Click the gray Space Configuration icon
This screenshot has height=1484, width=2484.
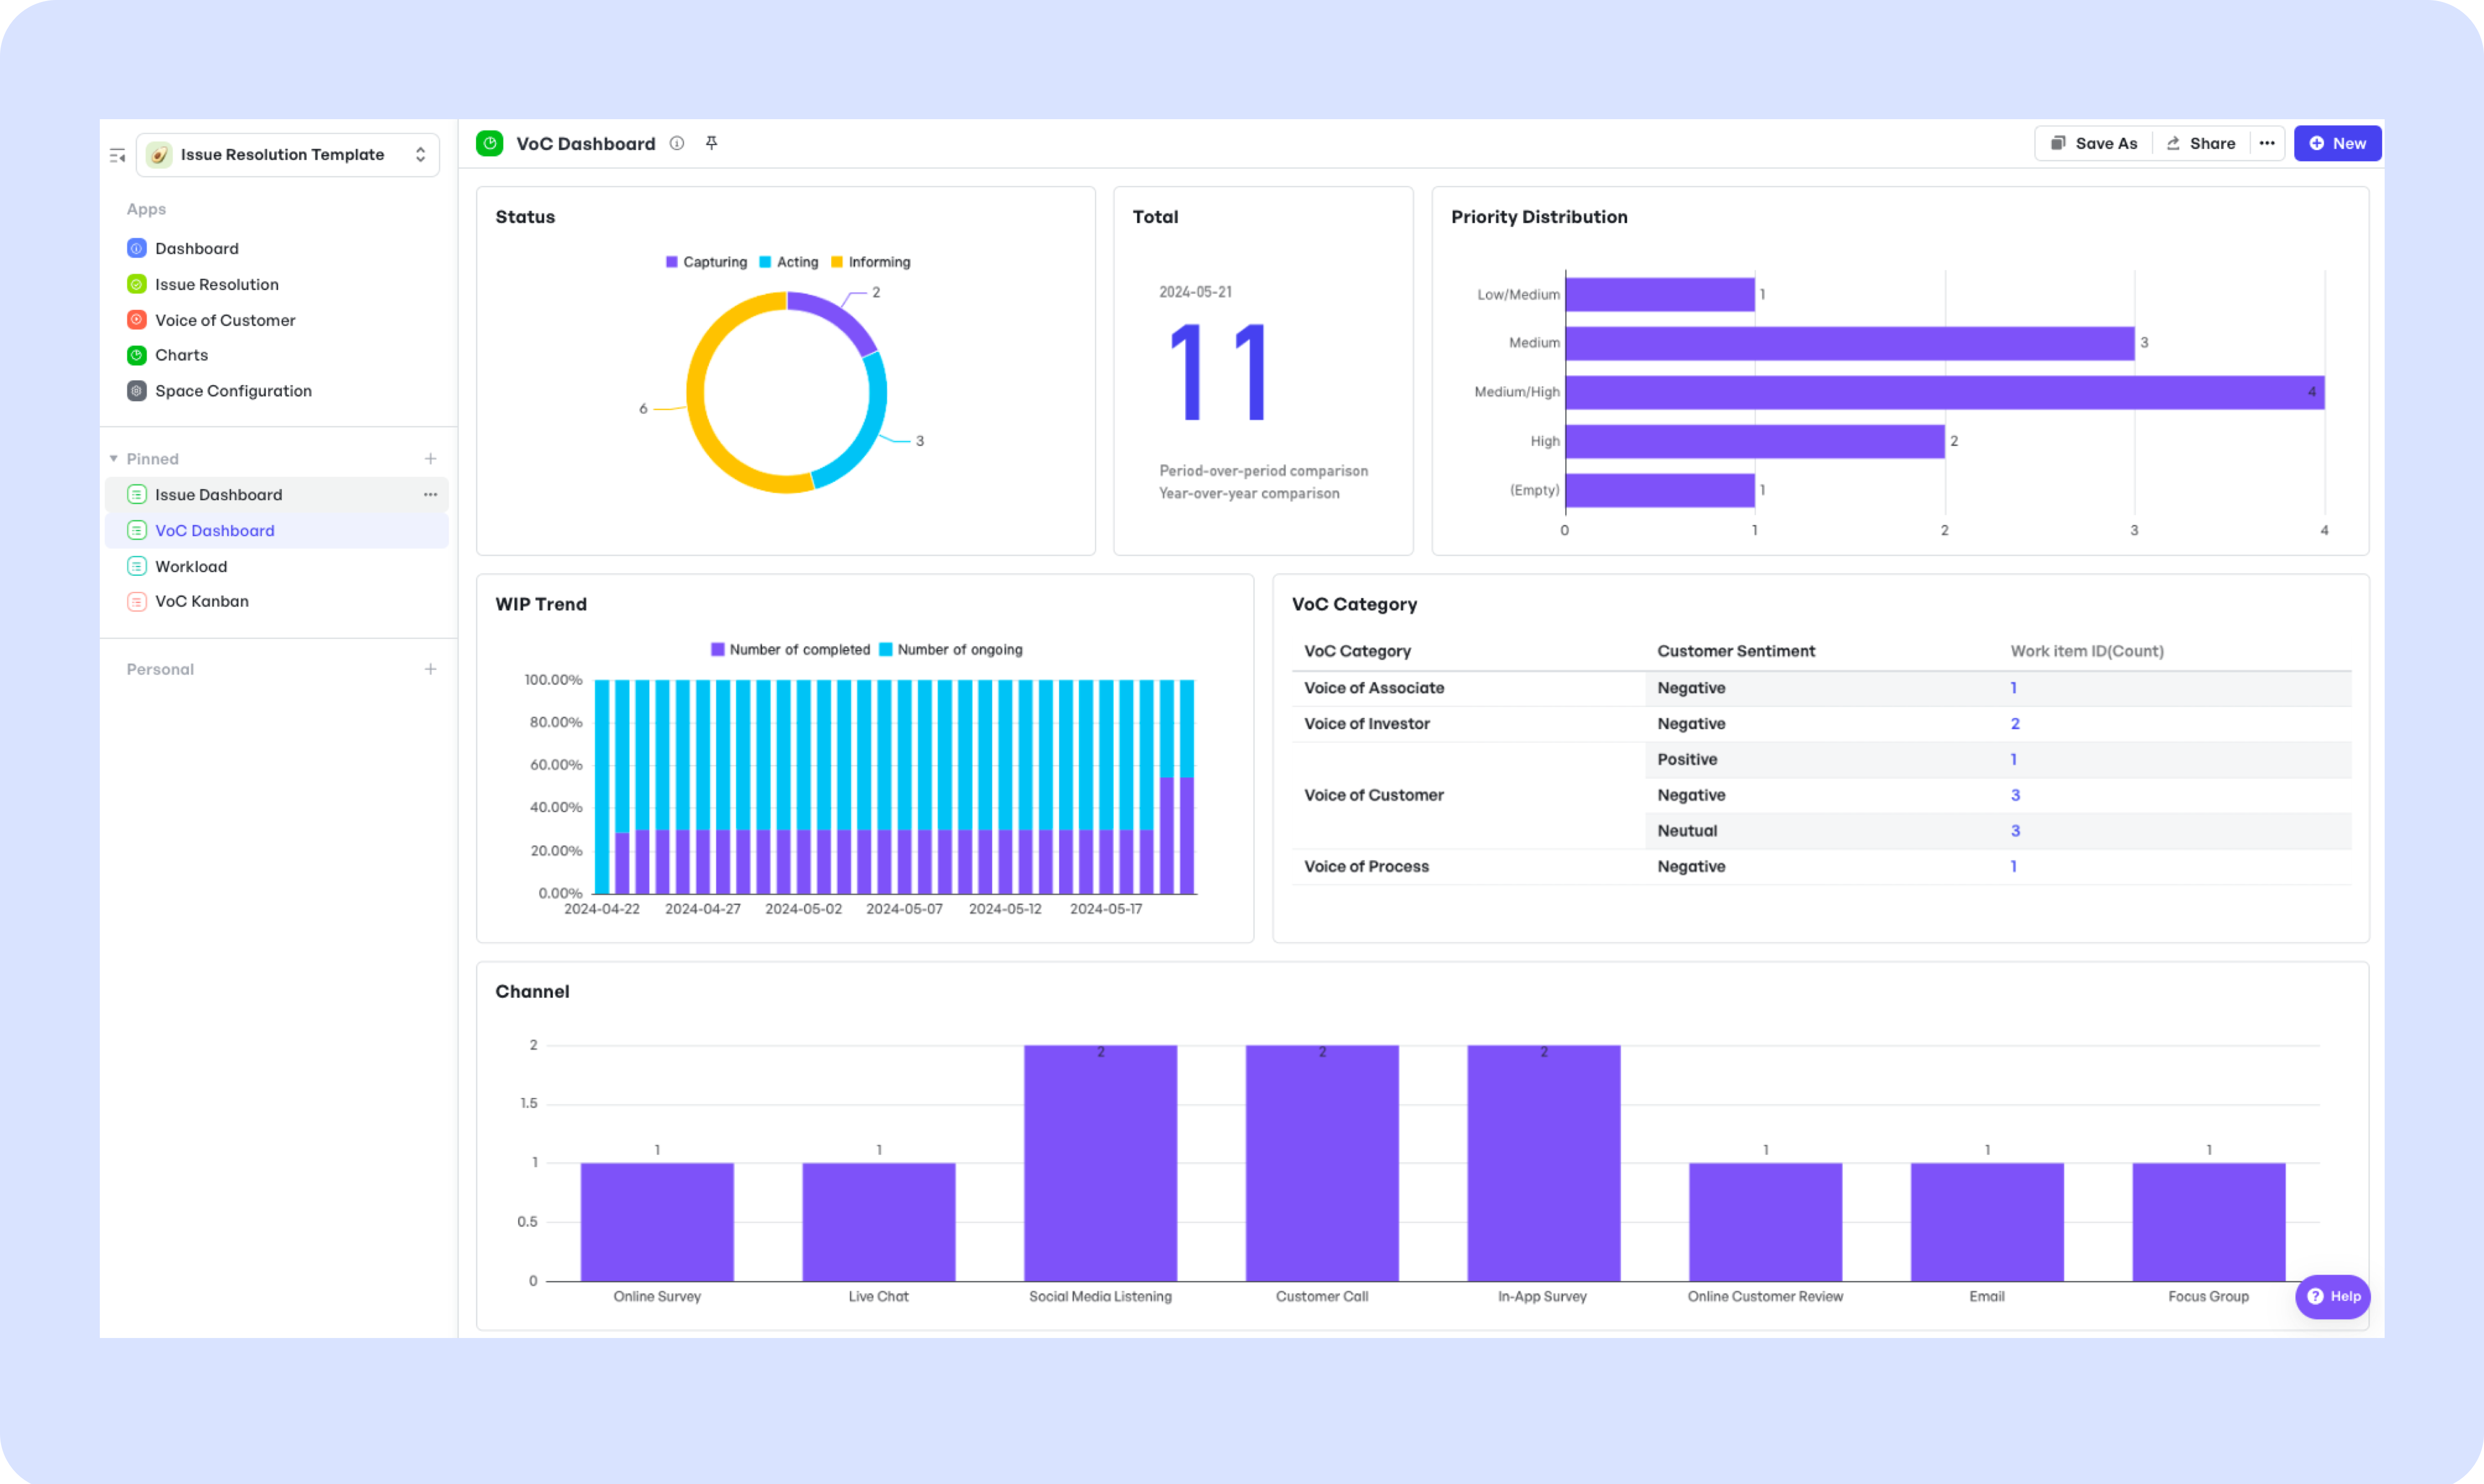(137, 391)
